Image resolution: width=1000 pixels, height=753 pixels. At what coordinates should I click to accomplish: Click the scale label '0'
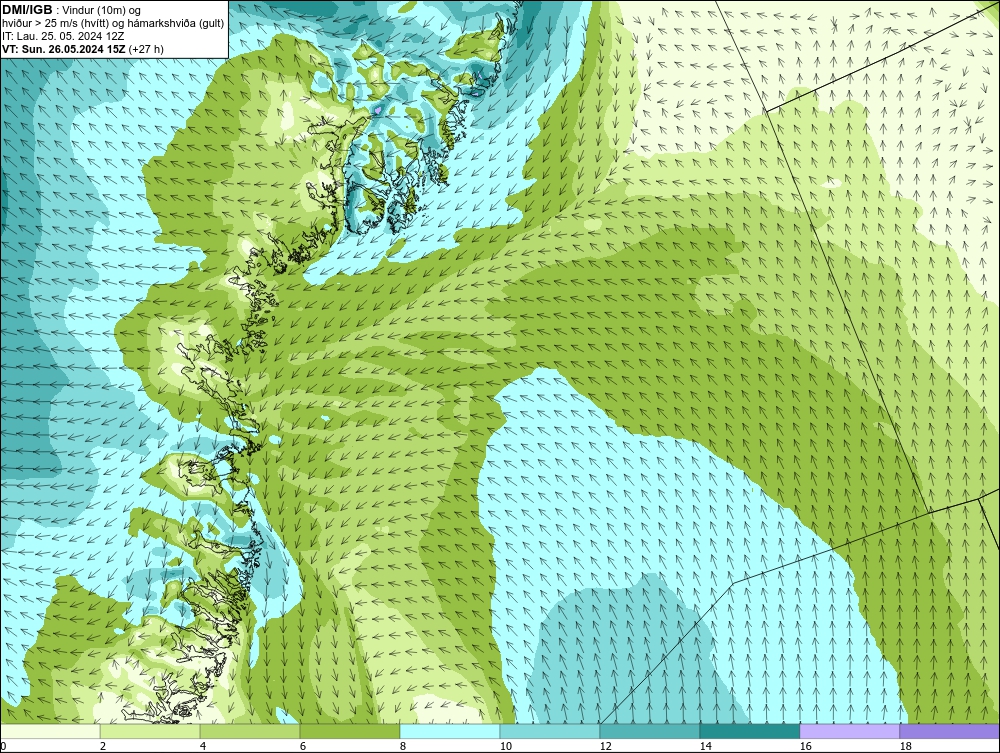[3, 746]
